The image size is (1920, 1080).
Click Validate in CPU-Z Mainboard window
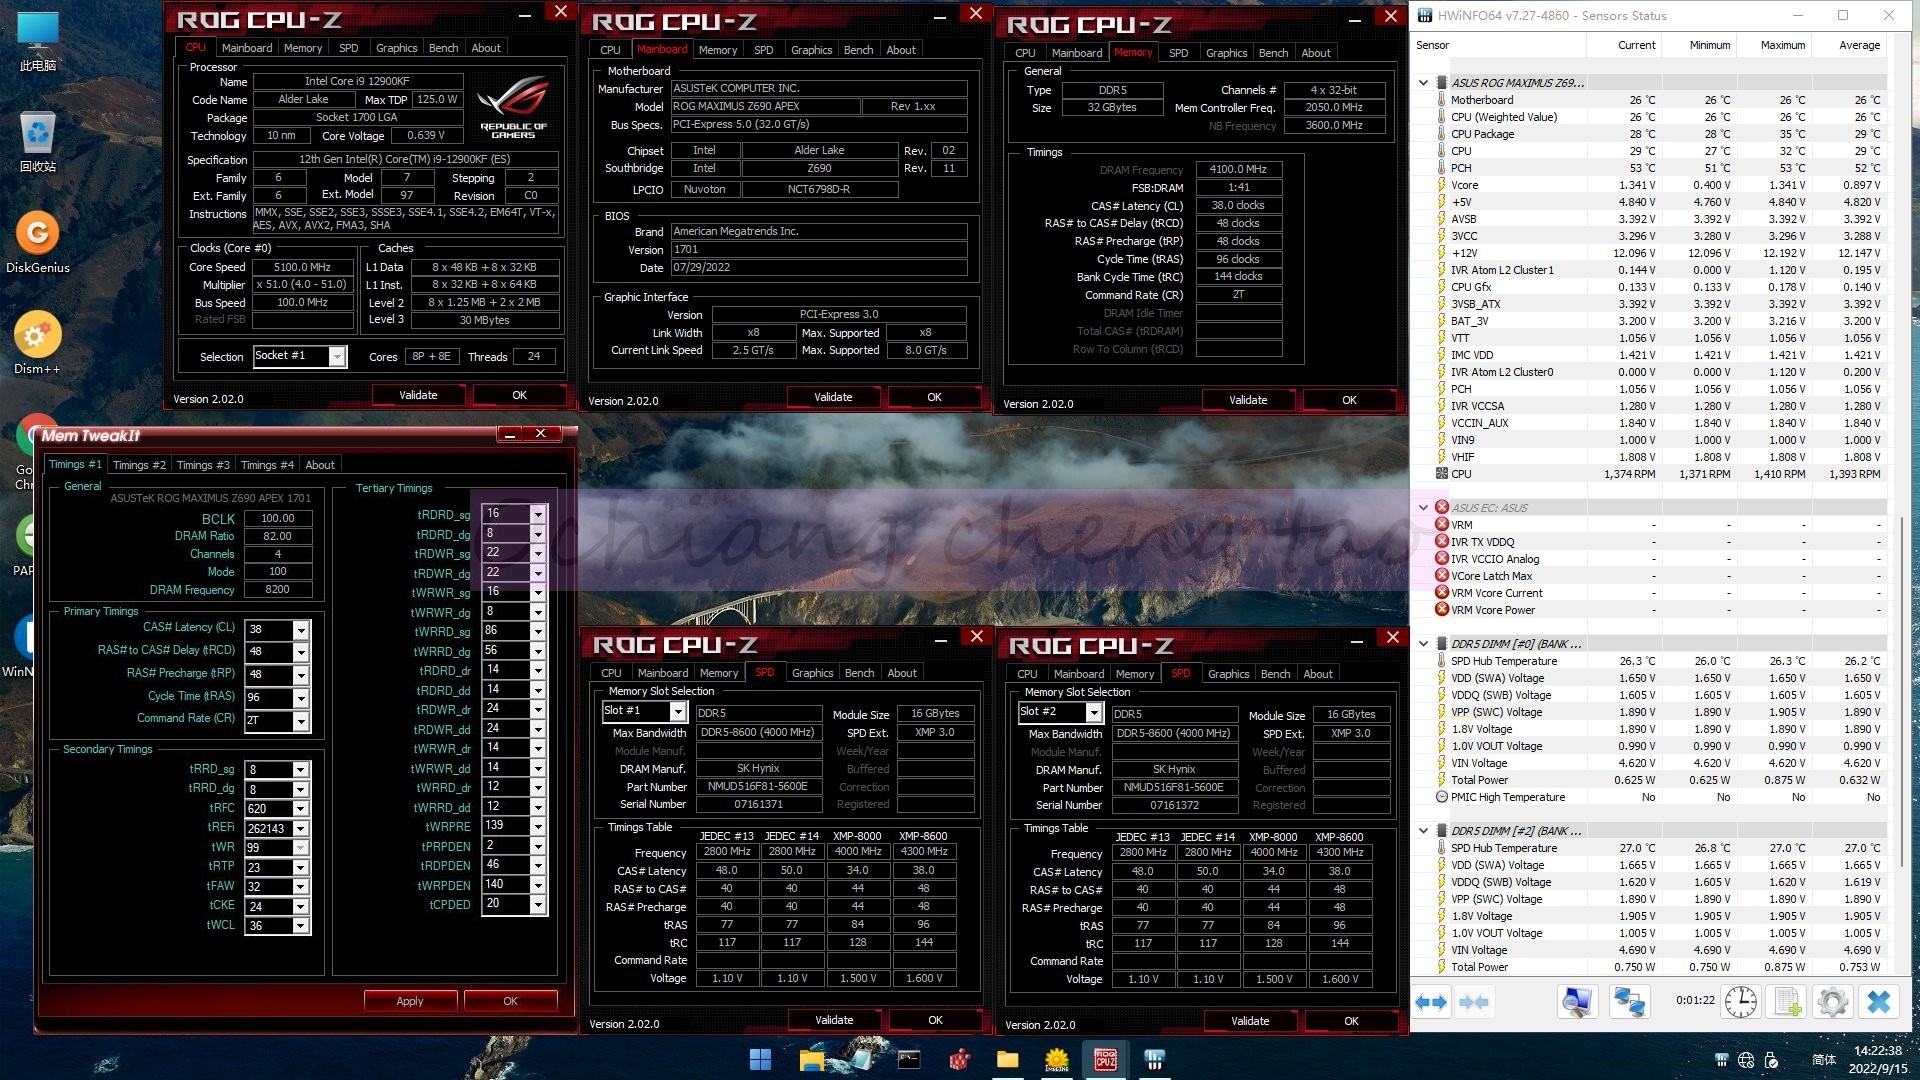click(833, 397)
